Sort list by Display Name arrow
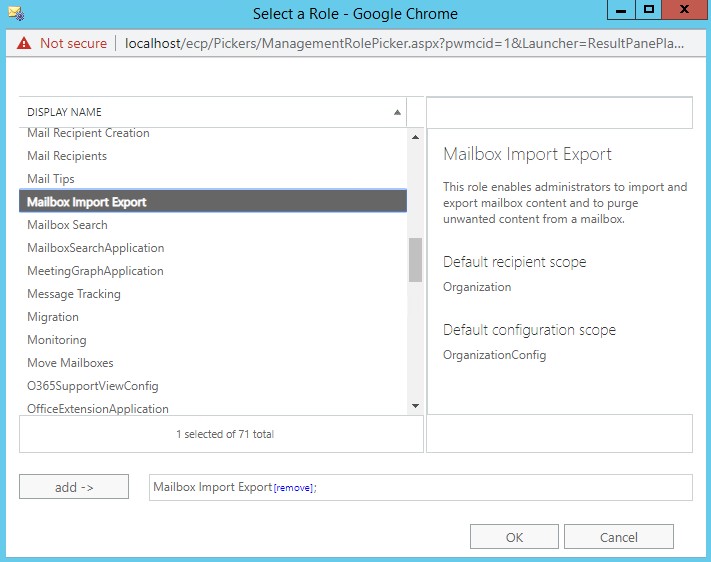The height and width of the screenshot is (562, 711). click(397, 112)
